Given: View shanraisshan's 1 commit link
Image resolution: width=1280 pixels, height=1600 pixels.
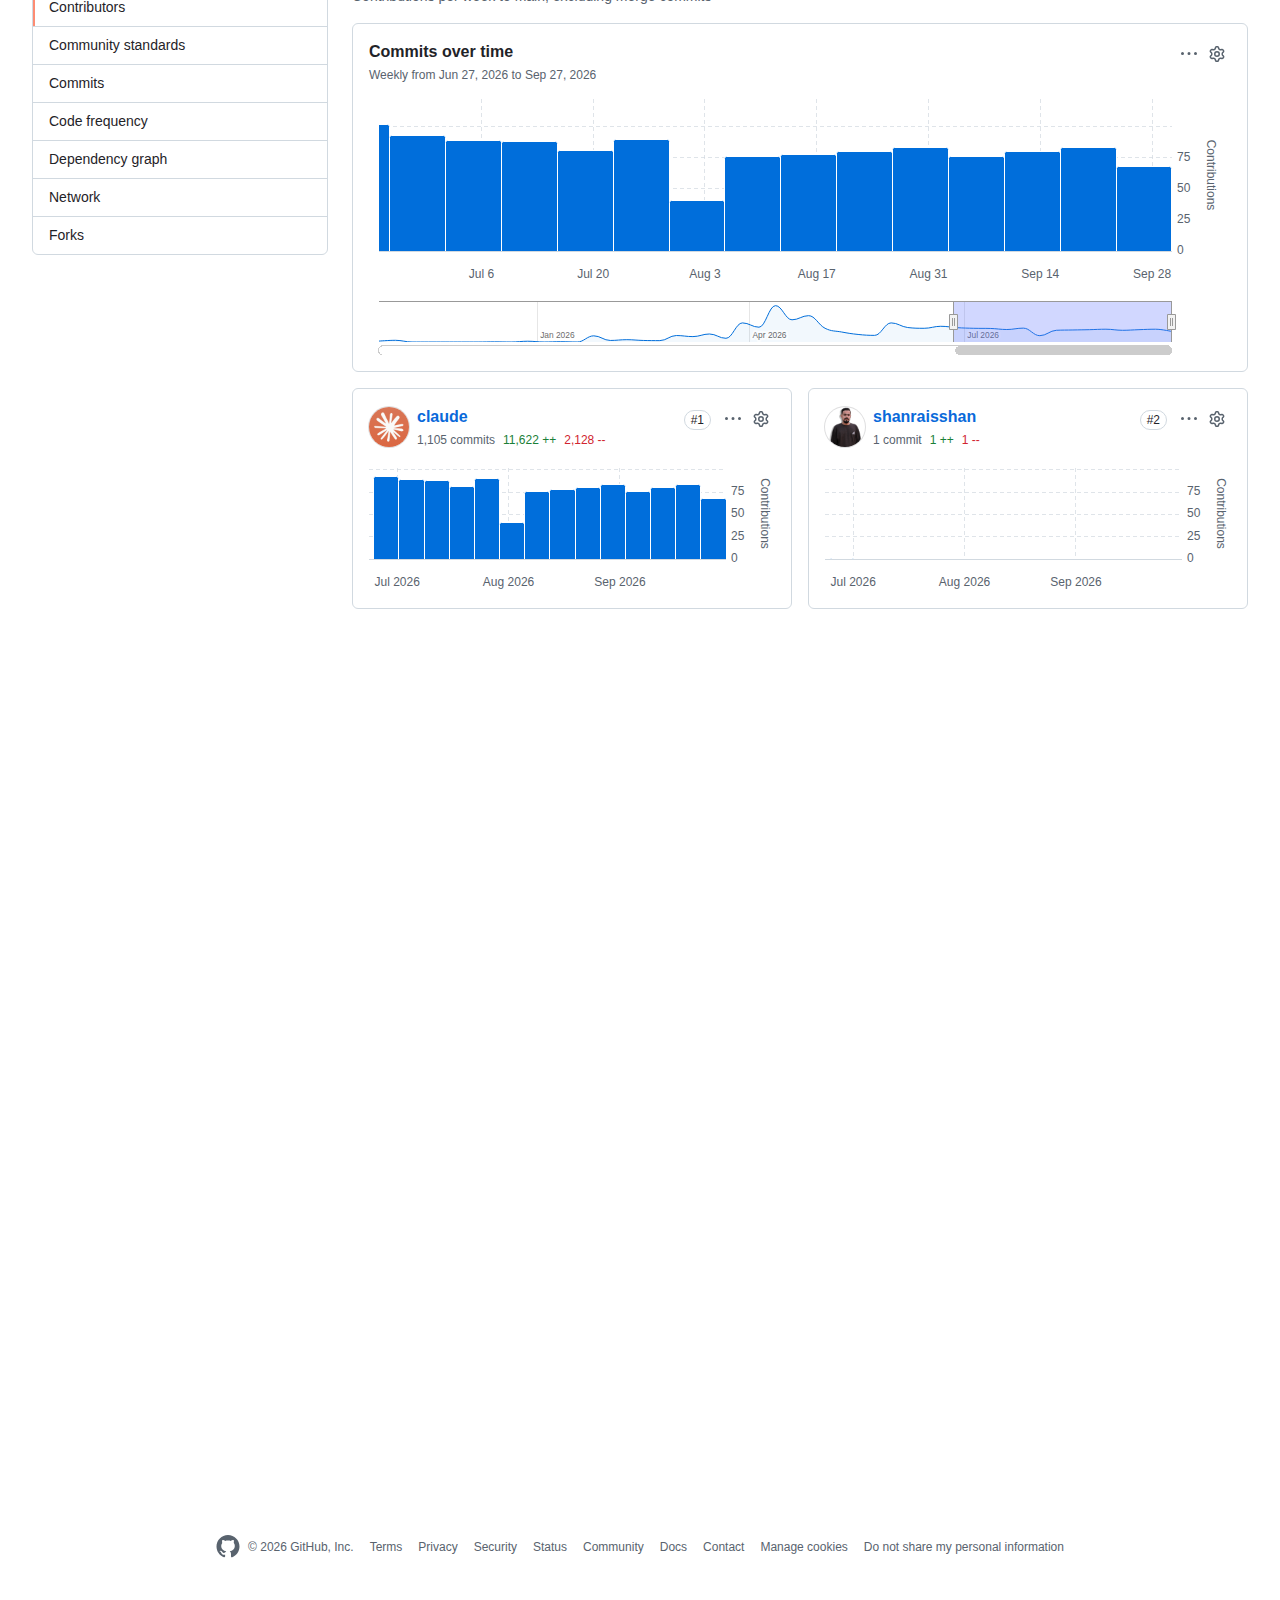Looking at the screenshot, I should click(x=897, y=440).
